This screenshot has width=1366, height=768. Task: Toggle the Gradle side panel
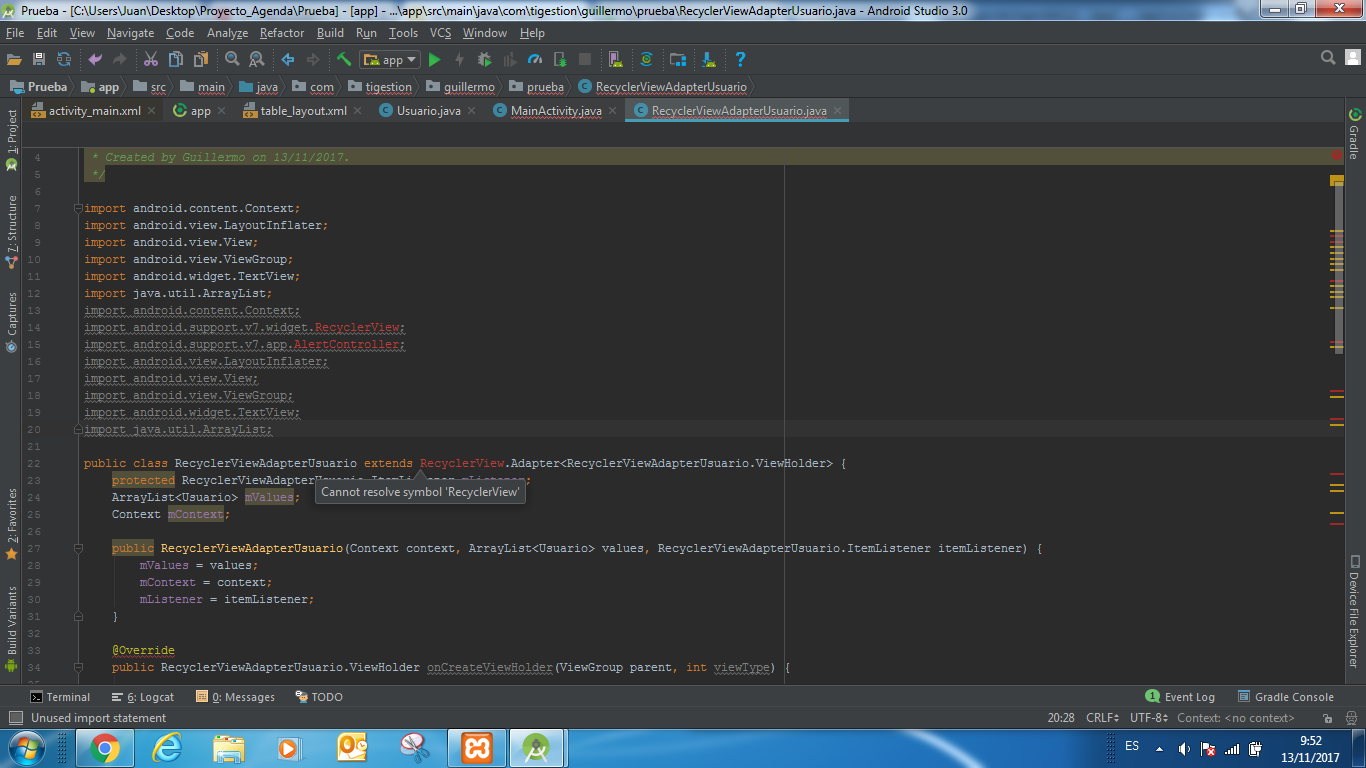click(1355, 134)
